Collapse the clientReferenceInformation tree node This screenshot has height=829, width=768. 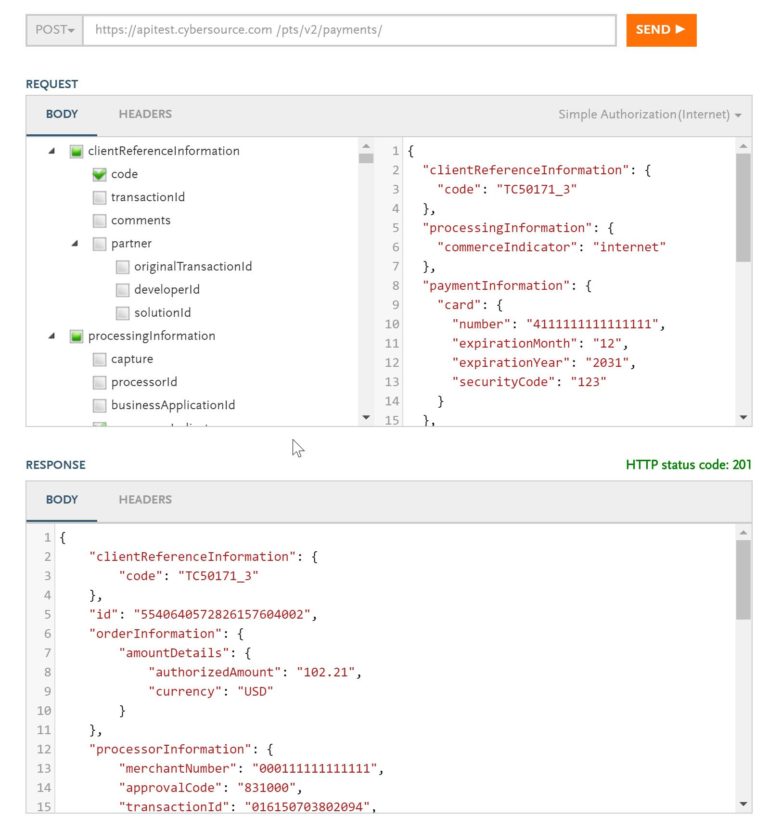[51, 151]
